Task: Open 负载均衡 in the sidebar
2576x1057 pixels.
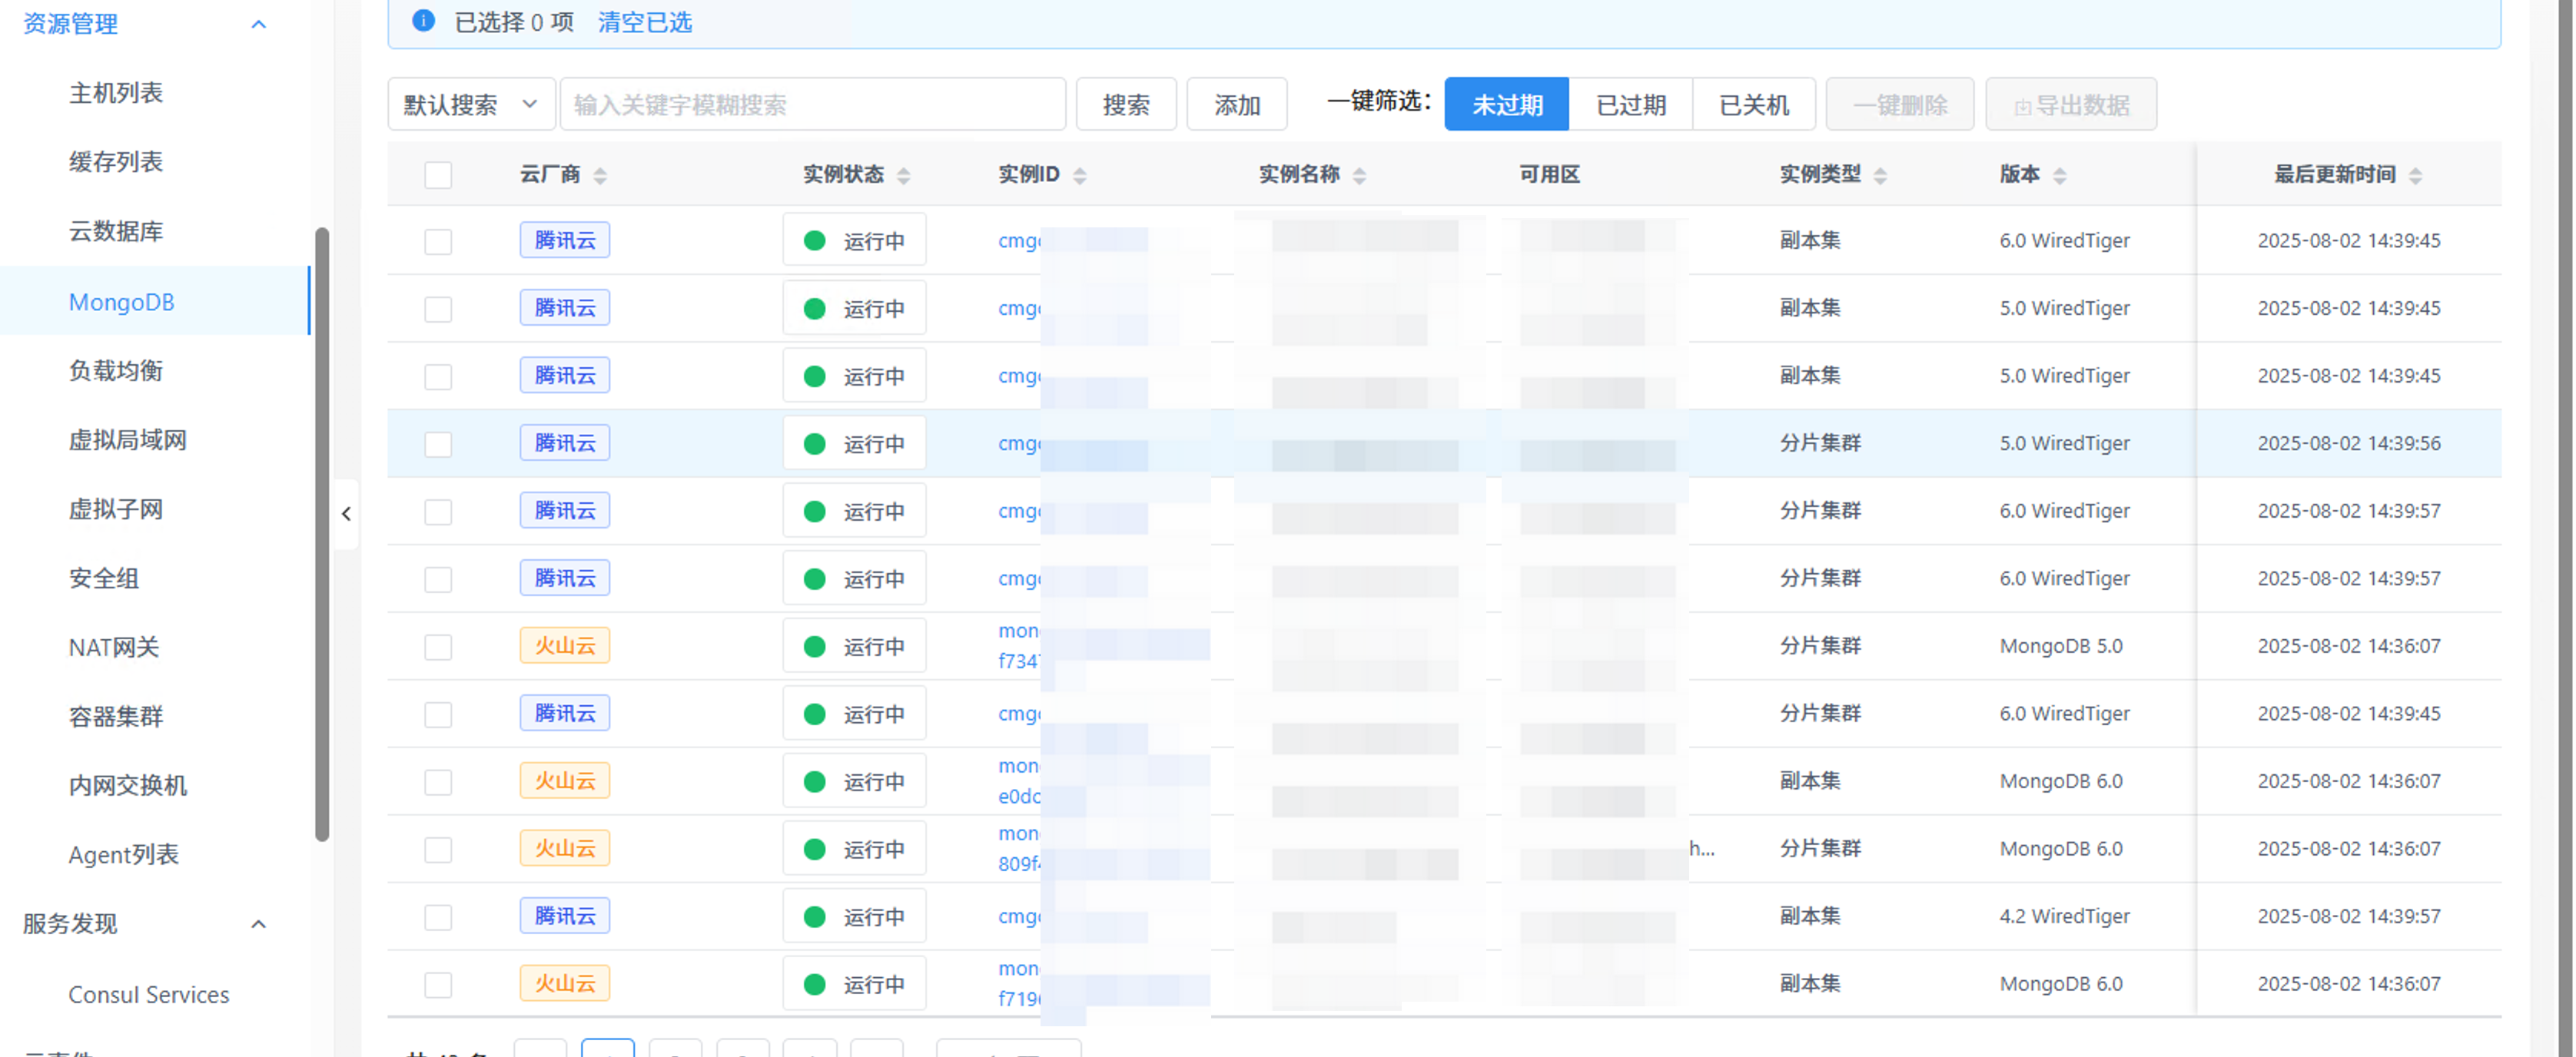Action: (x=116, y=371)
